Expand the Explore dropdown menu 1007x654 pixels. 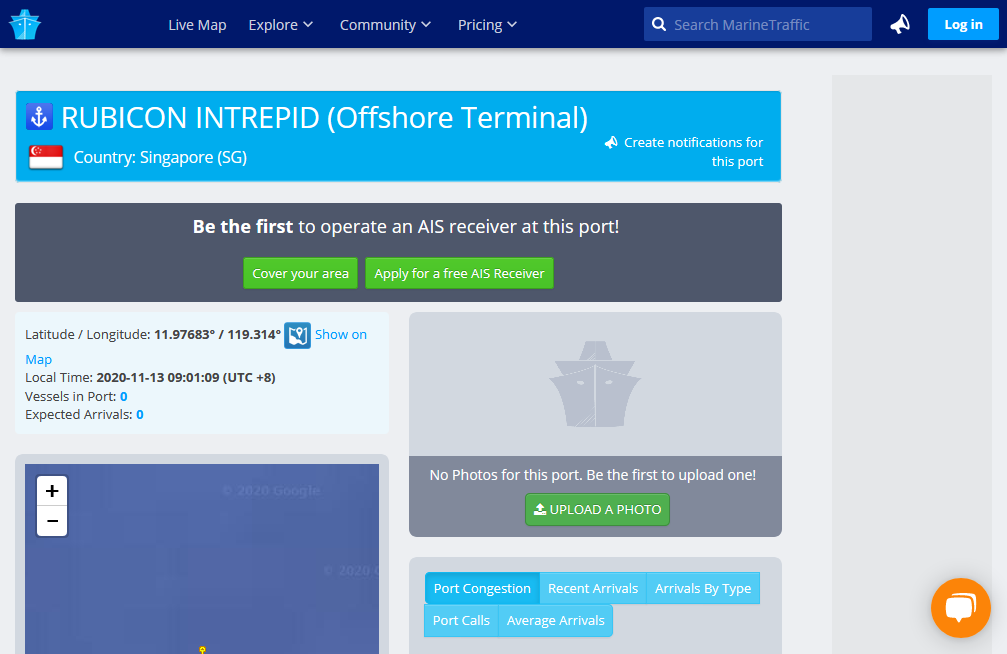[281, 25]
